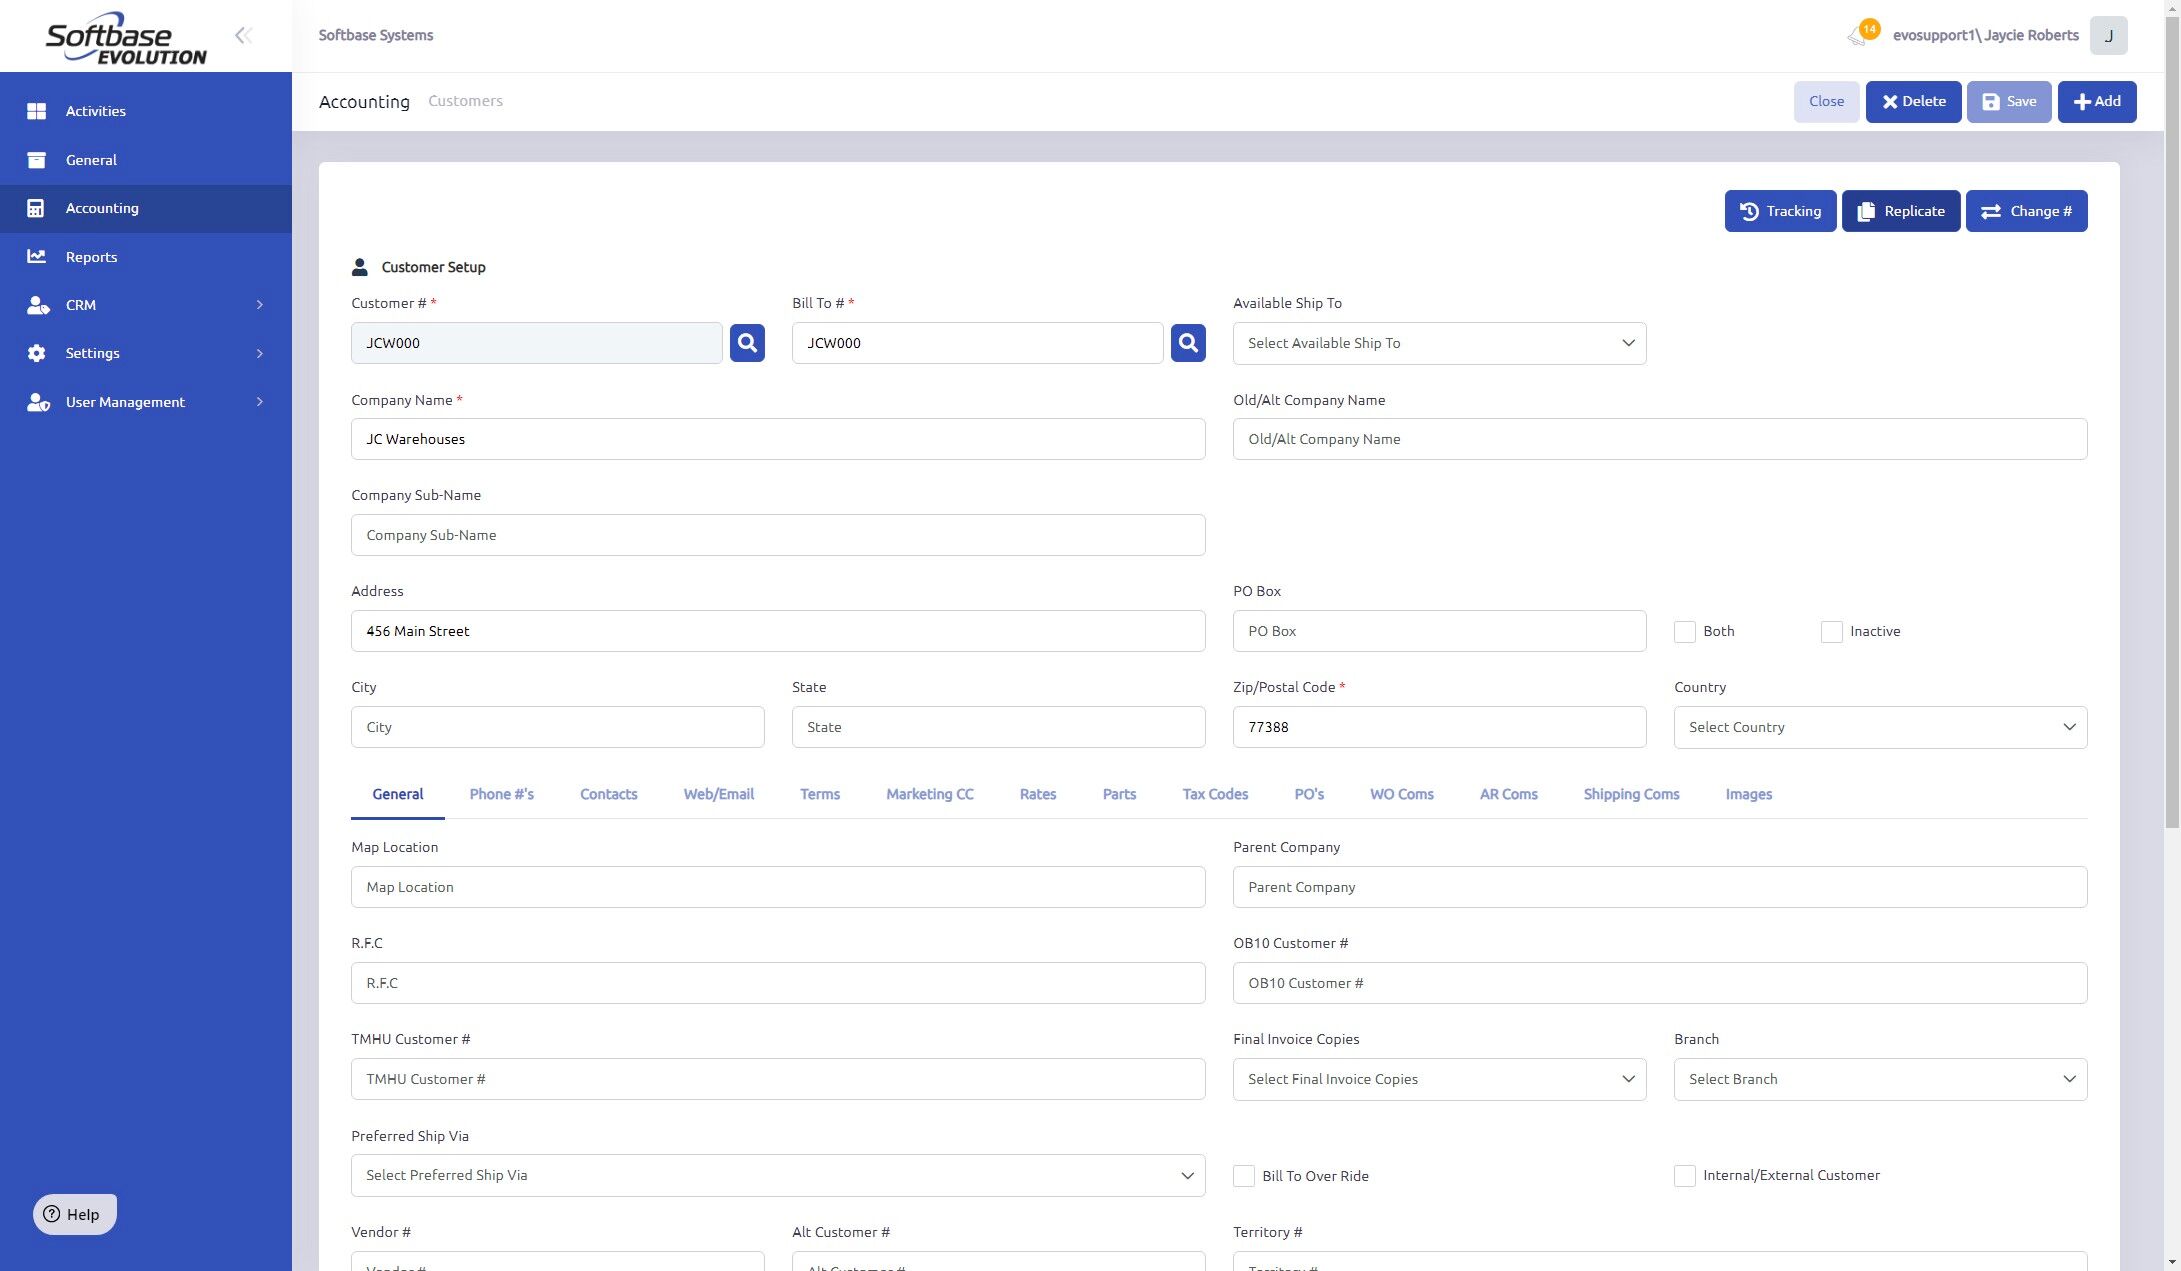
Task: Open the Available Ship To dropdown
Action: 1439,343
